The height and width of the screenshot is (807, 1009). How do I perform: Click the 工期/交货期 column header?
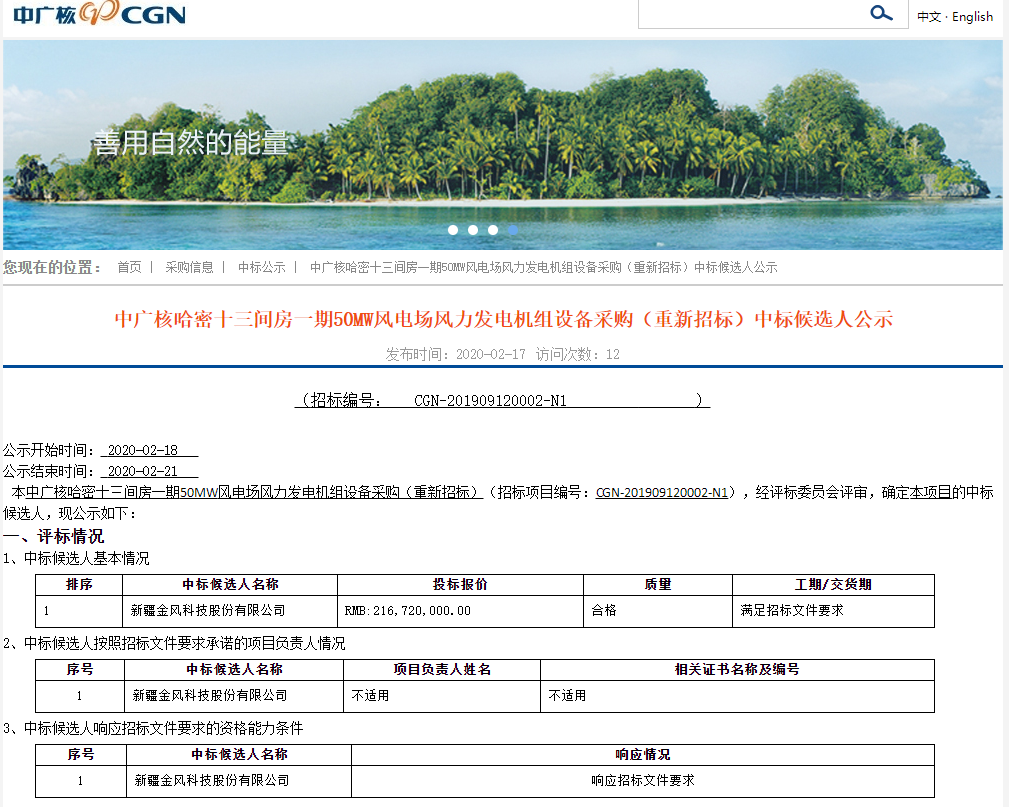pos(833,584)
